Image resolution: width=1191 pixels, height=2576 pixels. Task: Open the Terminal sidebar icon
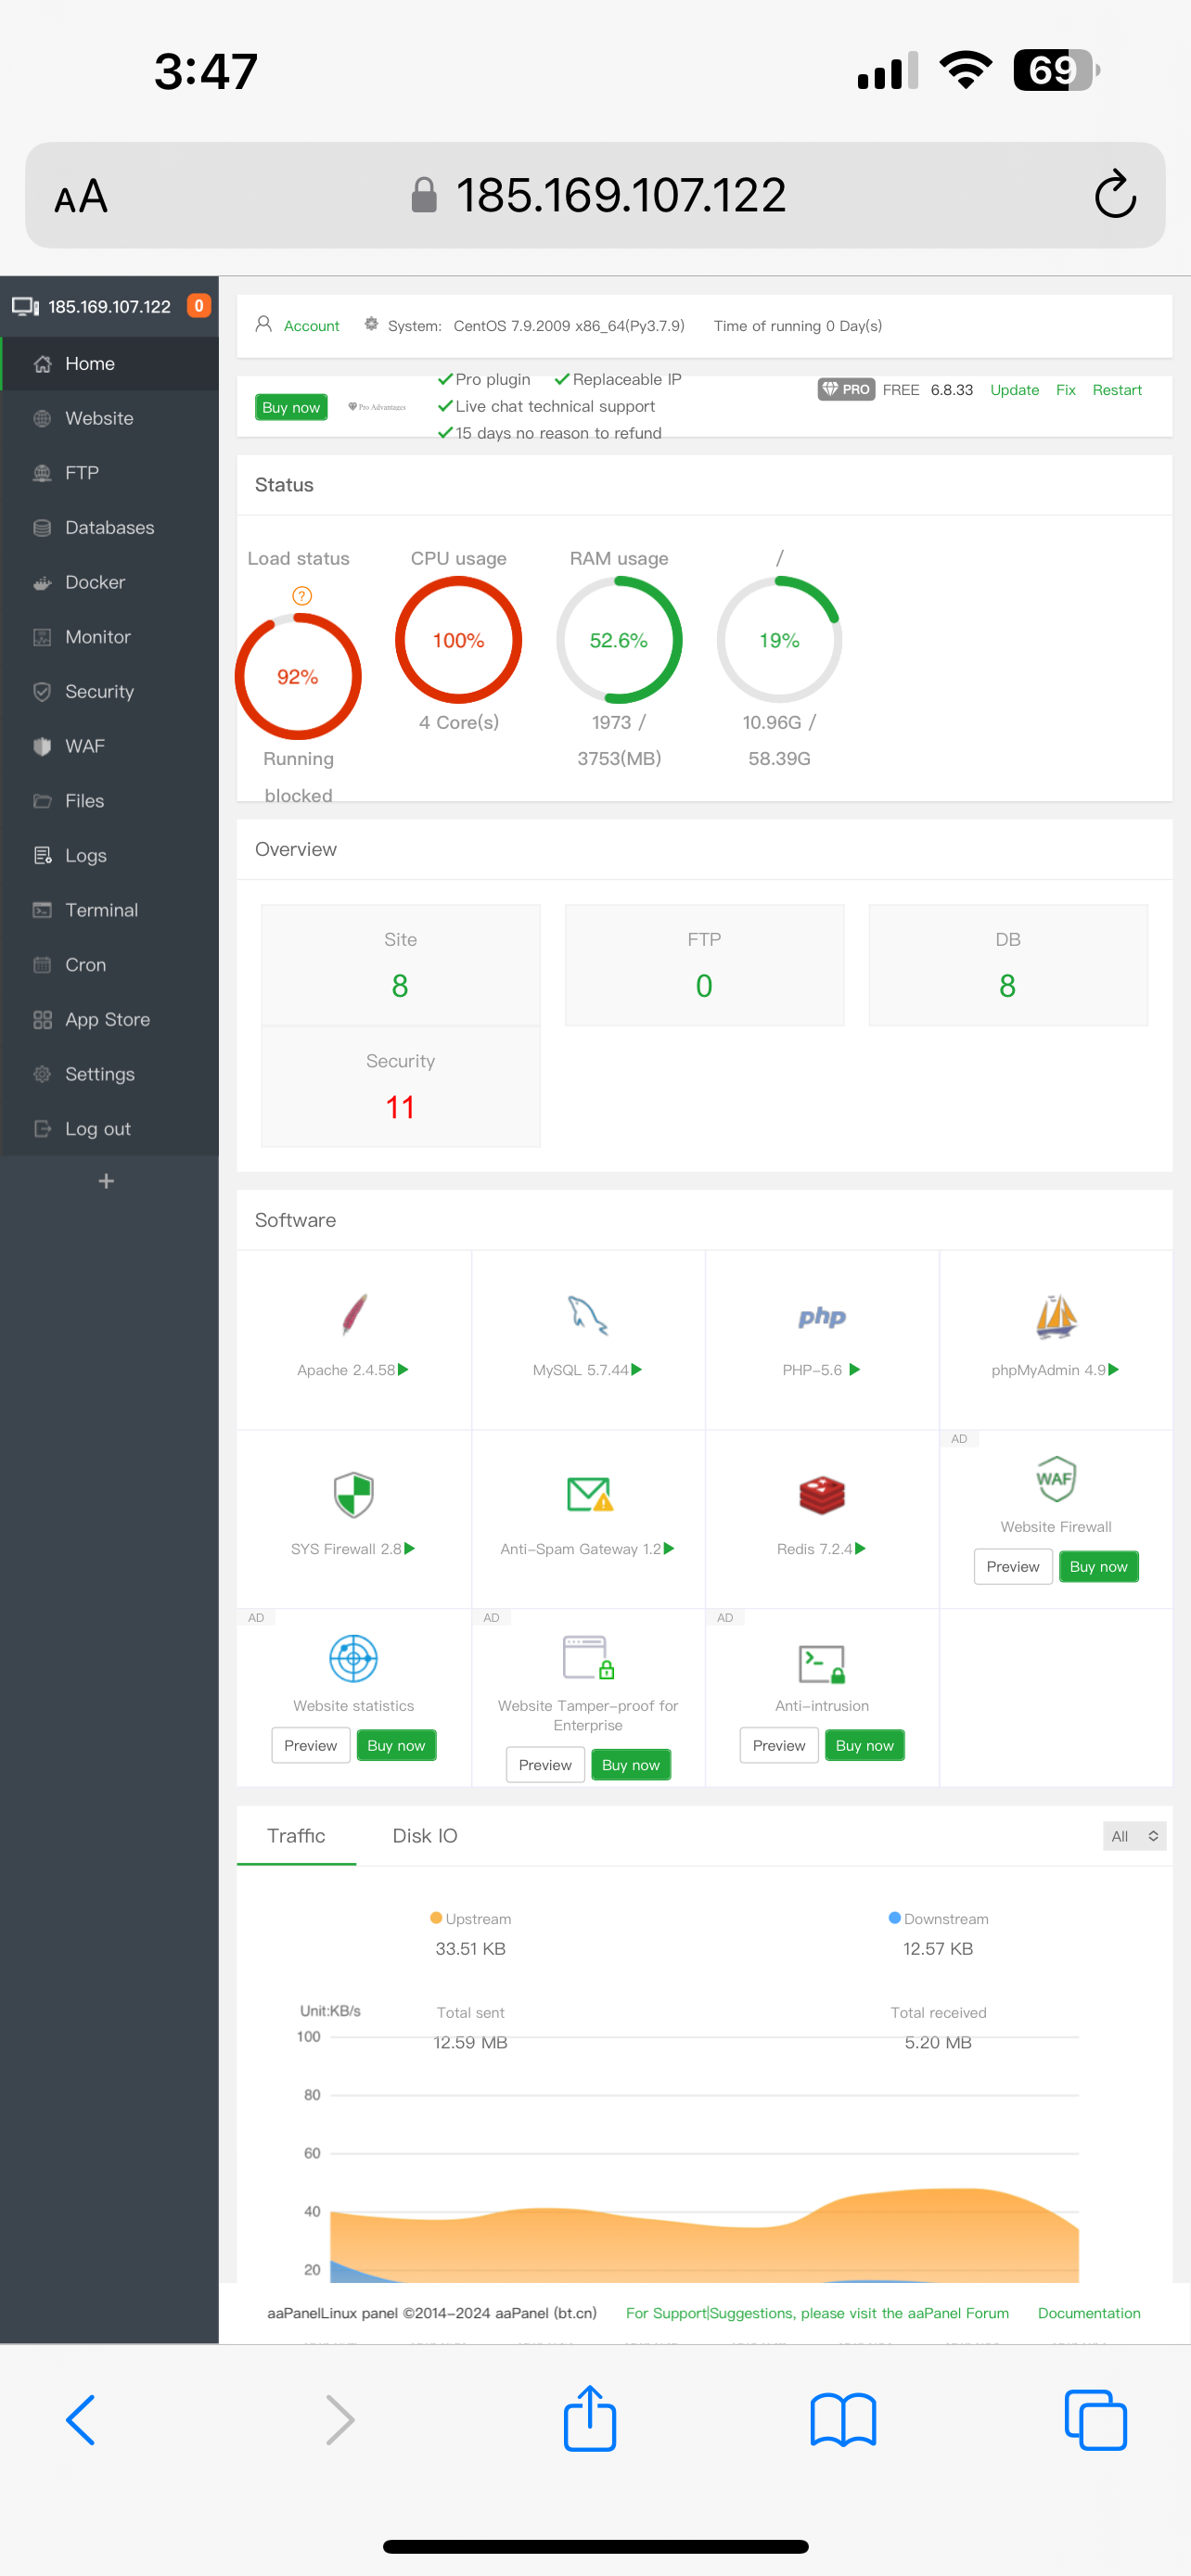click(42, 910)
